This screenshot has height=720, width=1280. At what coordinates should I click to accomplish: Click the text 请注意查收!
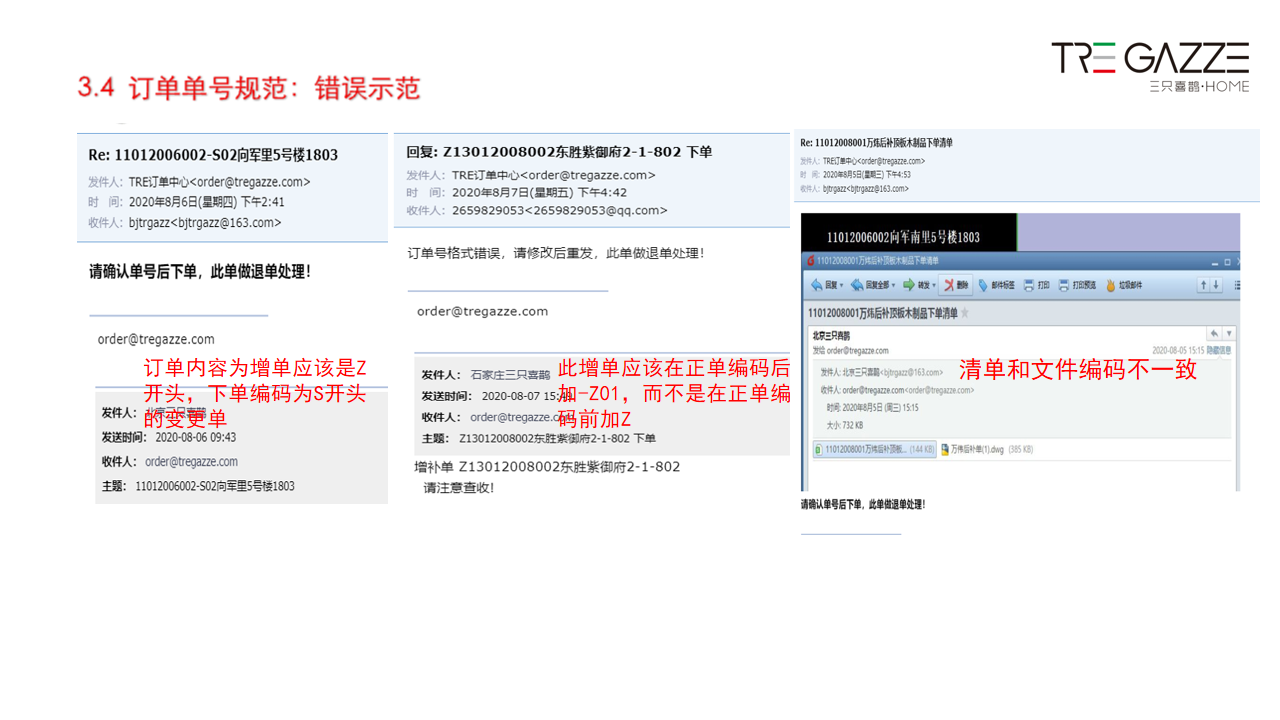coord(458,488)
